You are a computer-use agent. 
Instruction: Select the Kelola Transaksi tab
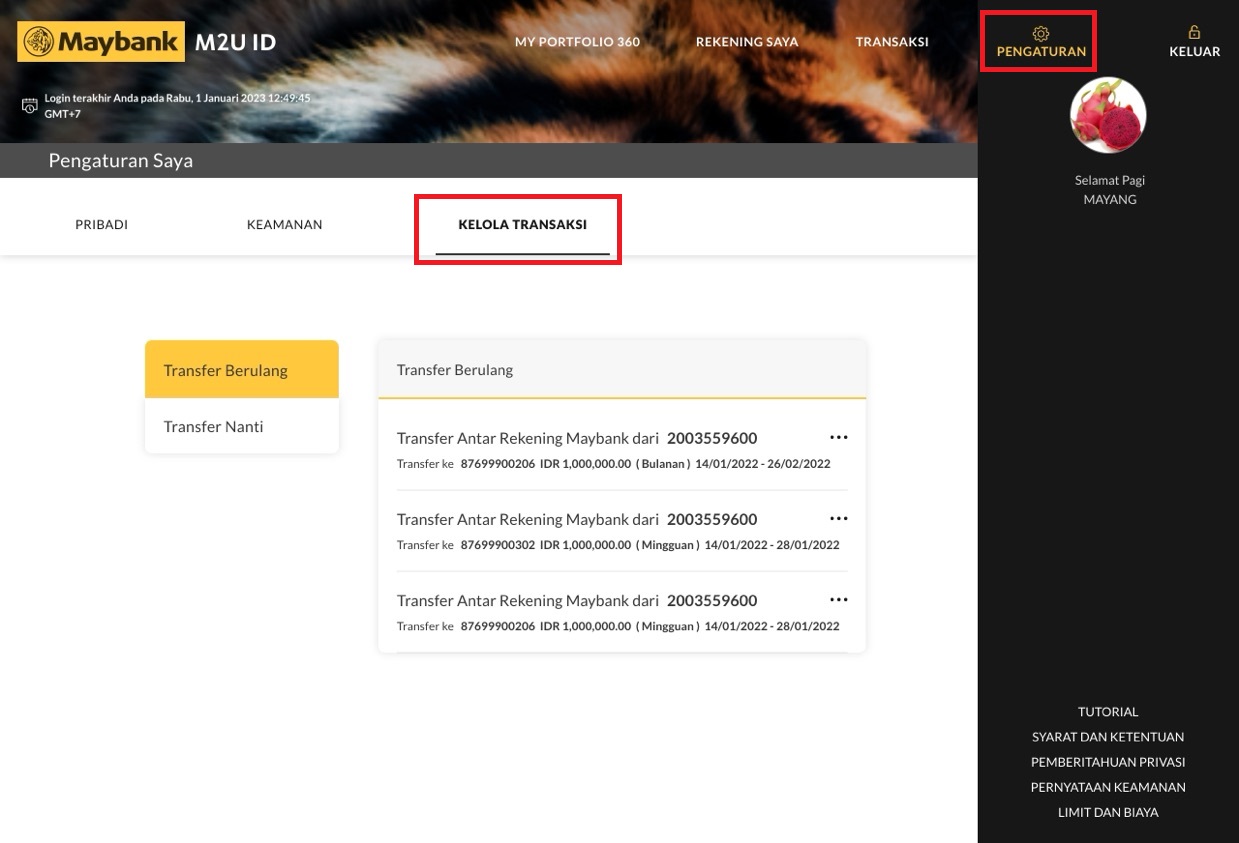[522, 225]
